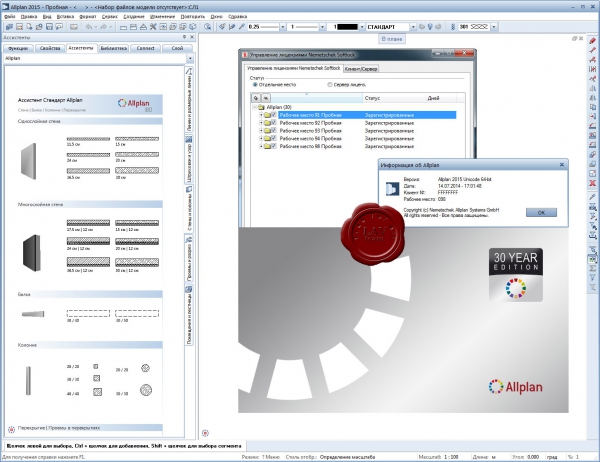This screenshot has width=600, height=462.
Task: Switch to the Функции tab
Action: point(18,48)
